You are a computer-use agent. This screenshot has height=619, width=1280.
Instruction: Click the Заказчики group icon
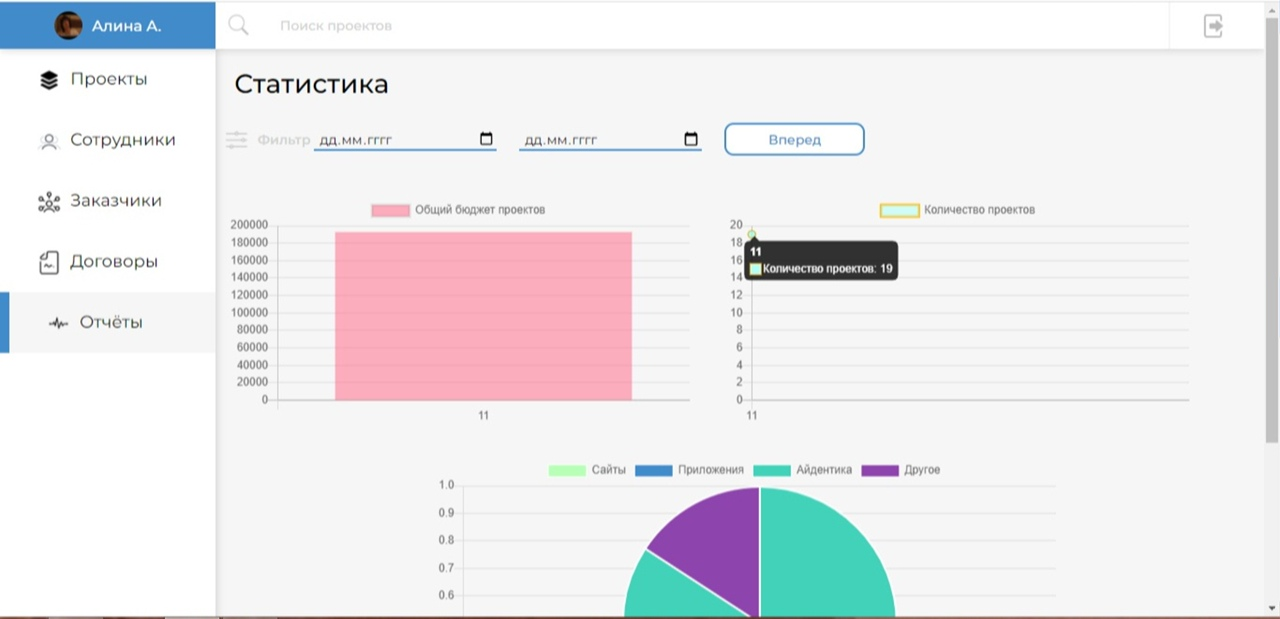(x=49, y=202)
